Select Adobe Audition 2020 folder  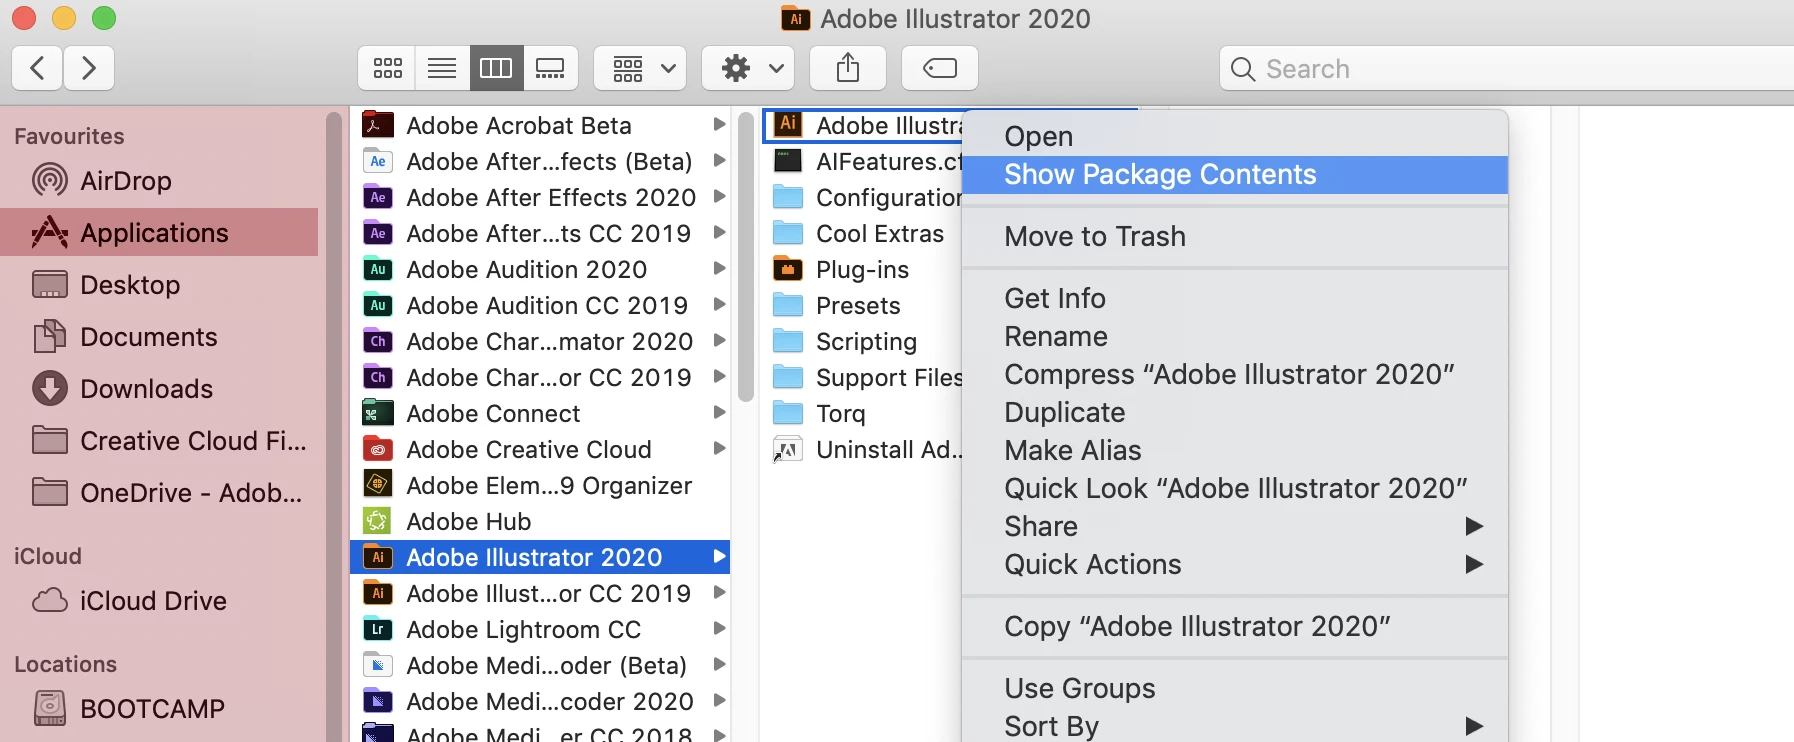pos(540,269)
